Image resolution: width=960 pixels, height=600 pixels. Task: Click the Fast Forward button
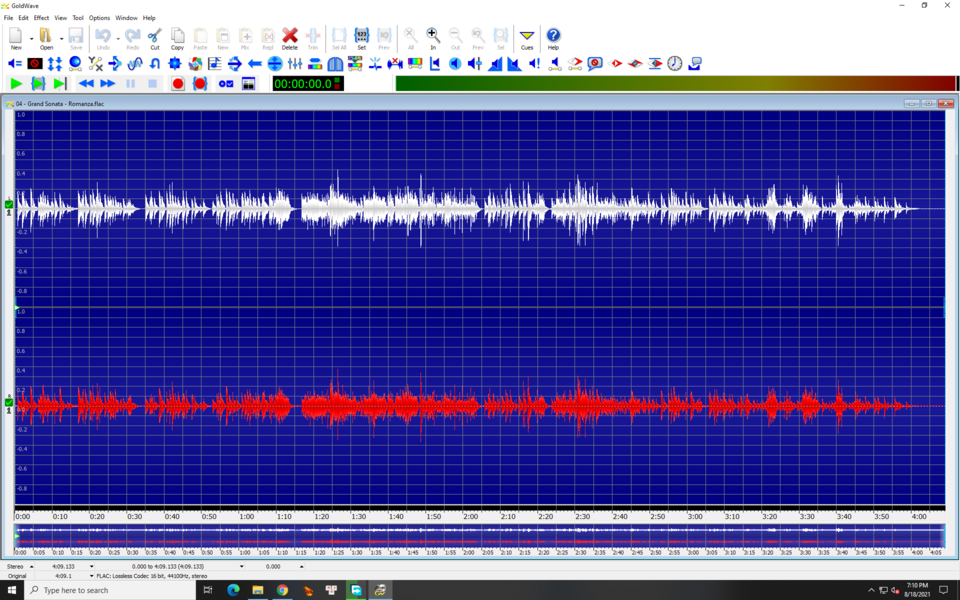[108, 84]
